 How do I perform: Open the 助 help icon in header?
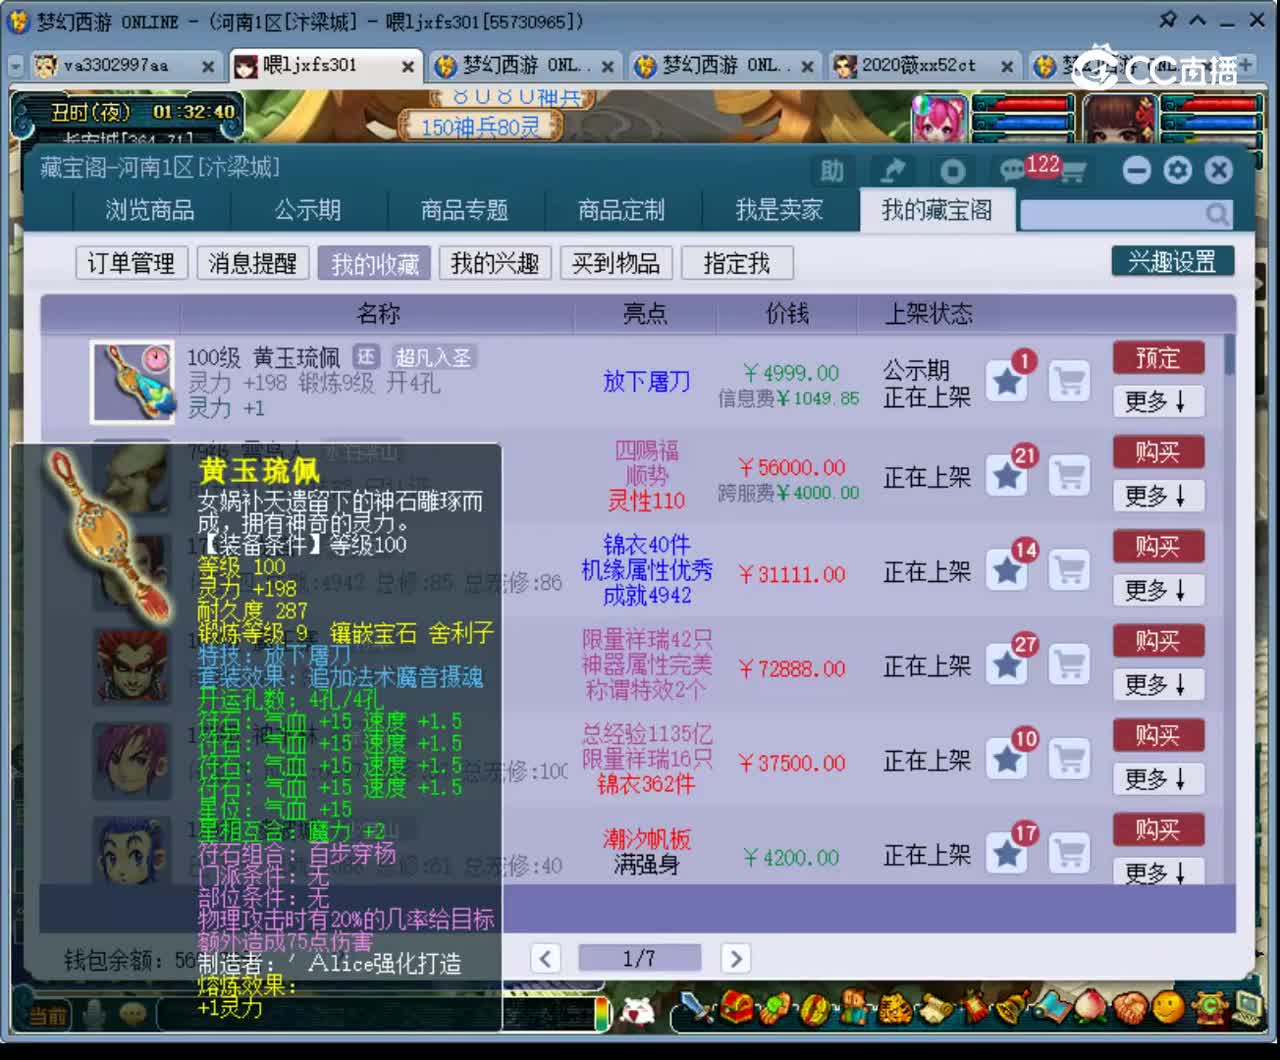832,171
